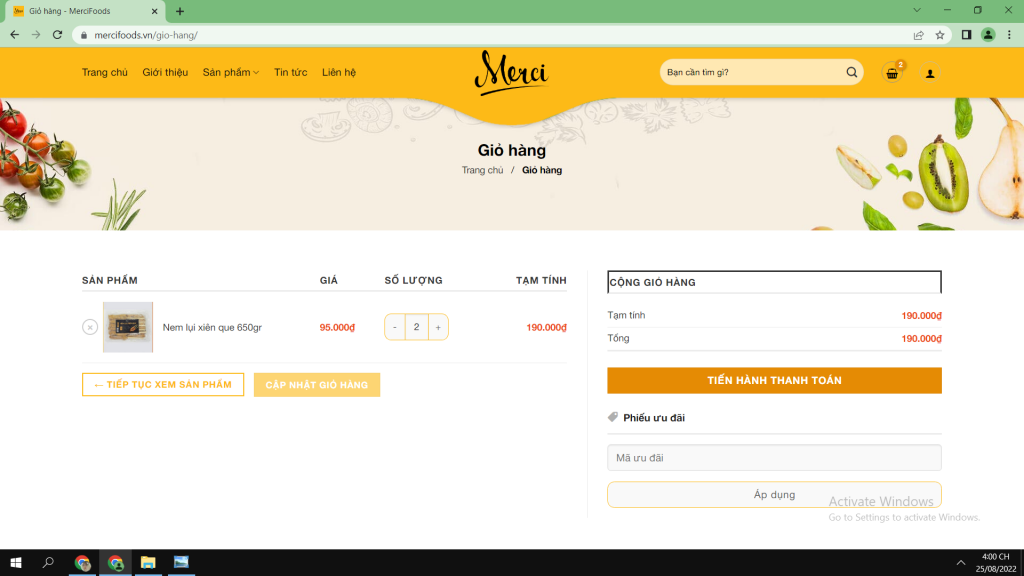Open File Explorer from taskbar
This screenshot has height=576, width=1024.
[148, 563]
